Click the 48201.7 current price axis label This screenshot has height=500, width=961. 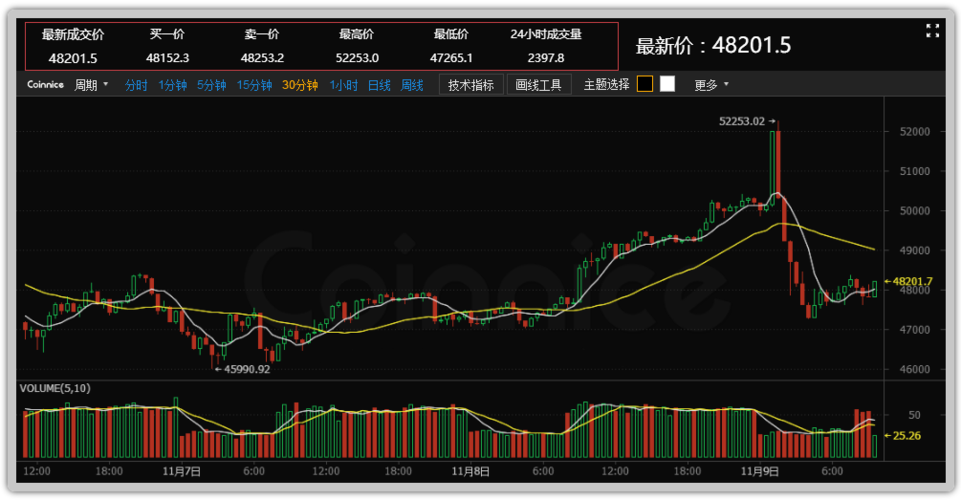[x=912, y=282]
